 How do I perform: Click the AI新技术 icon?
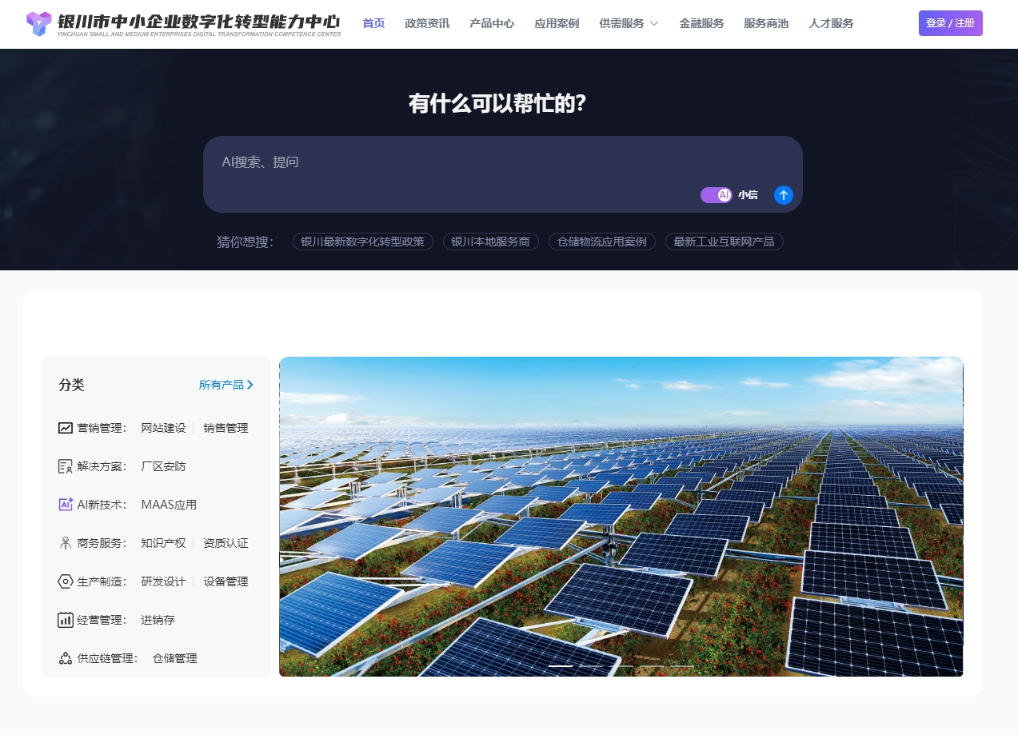tap(65, 505)
